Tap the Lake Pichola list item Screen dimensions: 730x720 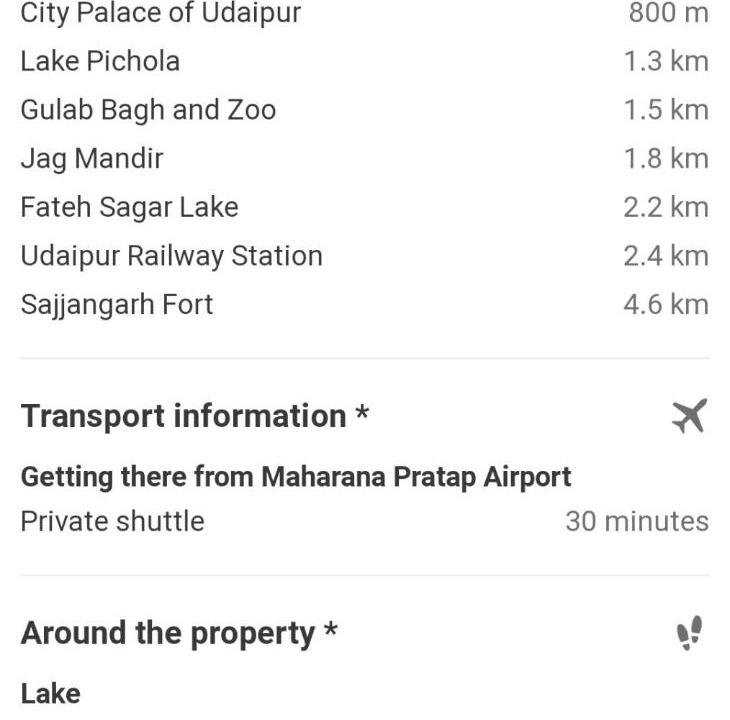[x=100, y=61]
